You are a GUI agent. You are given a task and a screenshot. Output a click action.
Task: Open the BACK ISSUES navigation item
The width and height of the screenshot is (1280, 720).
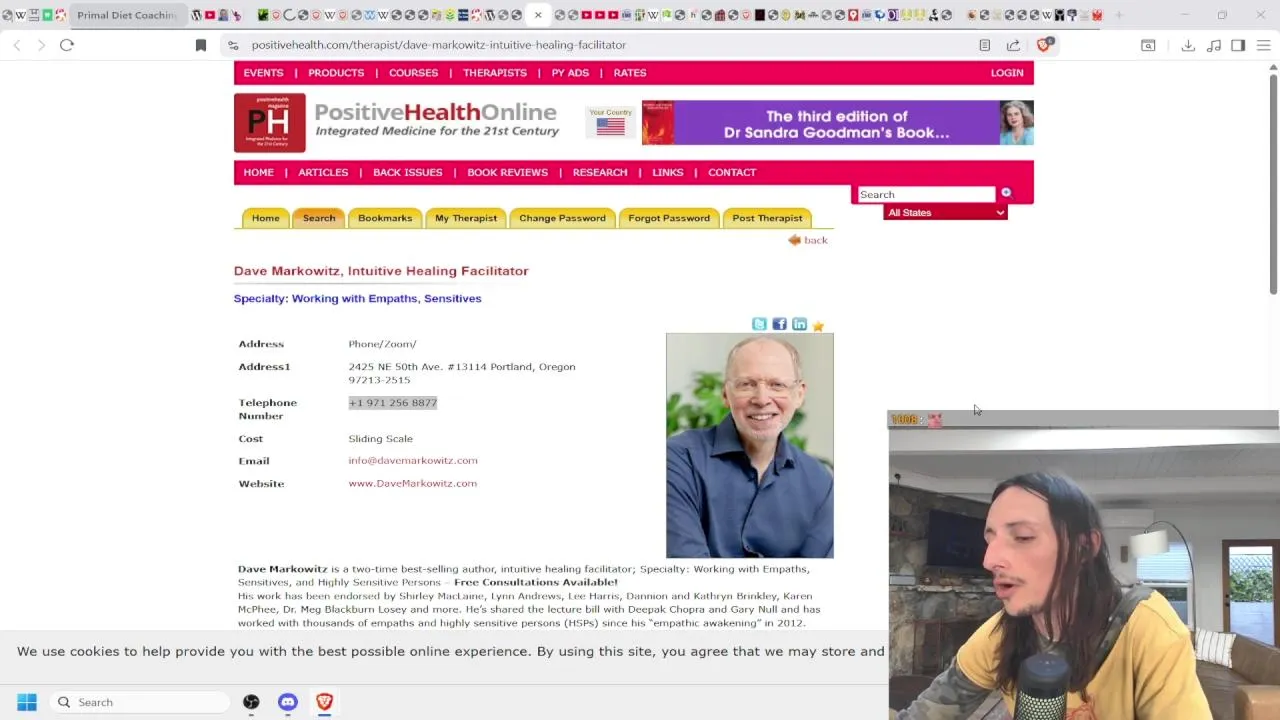407,172
